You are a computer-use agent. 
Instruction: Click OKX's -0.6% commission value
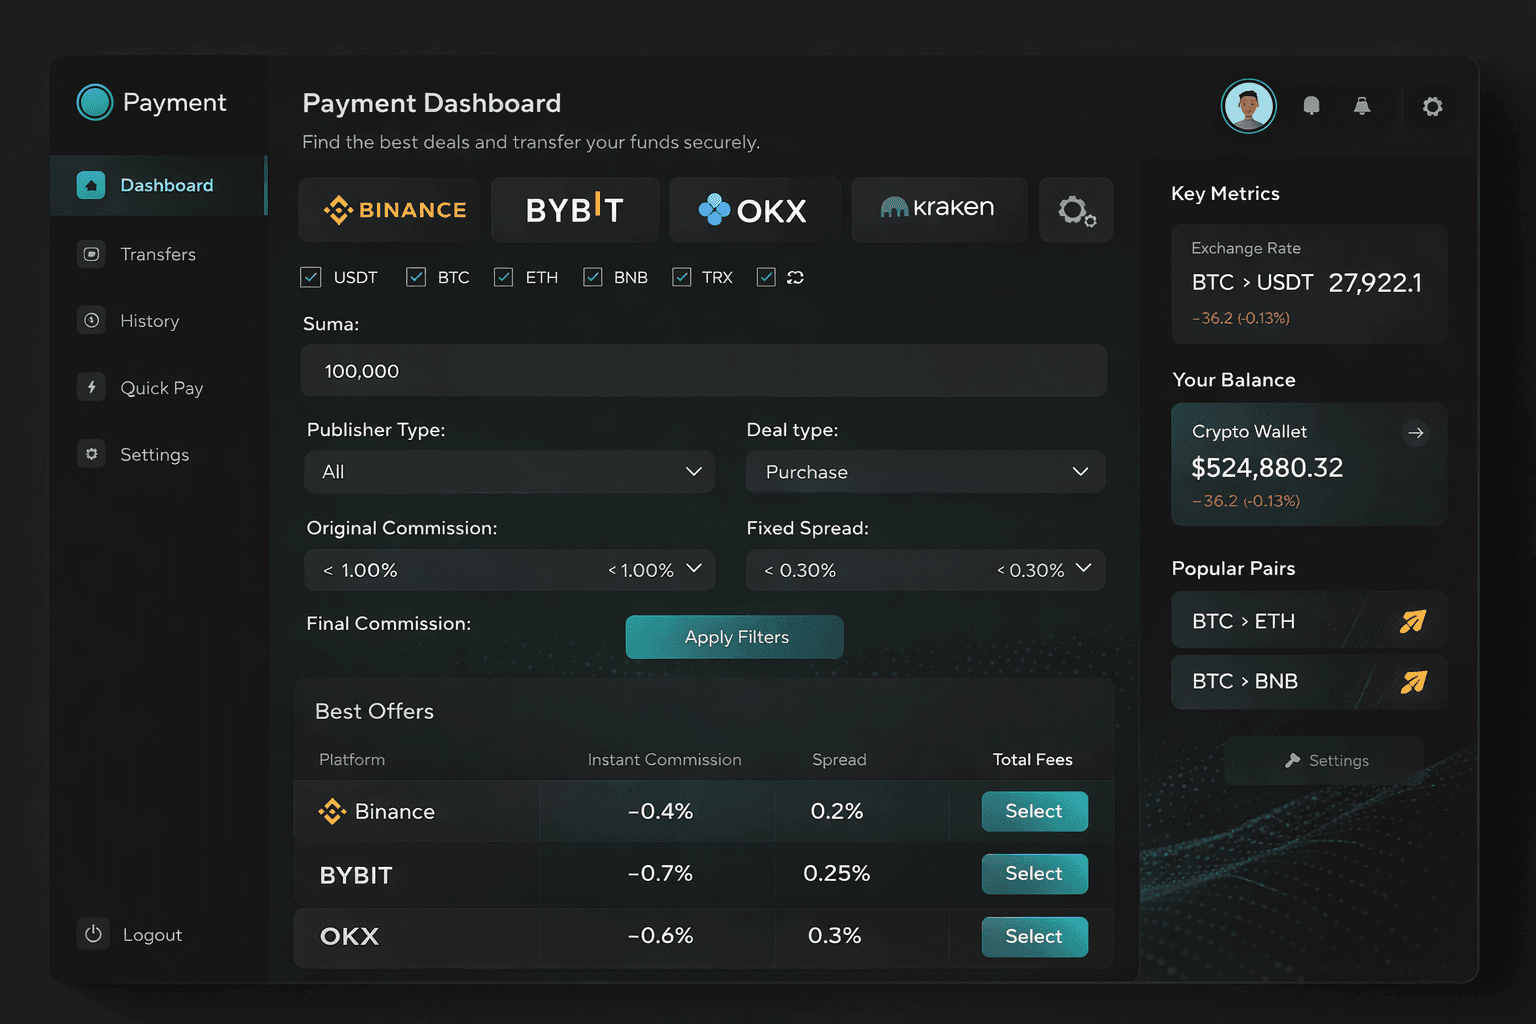pyautogui.click(x=660, y=936)
